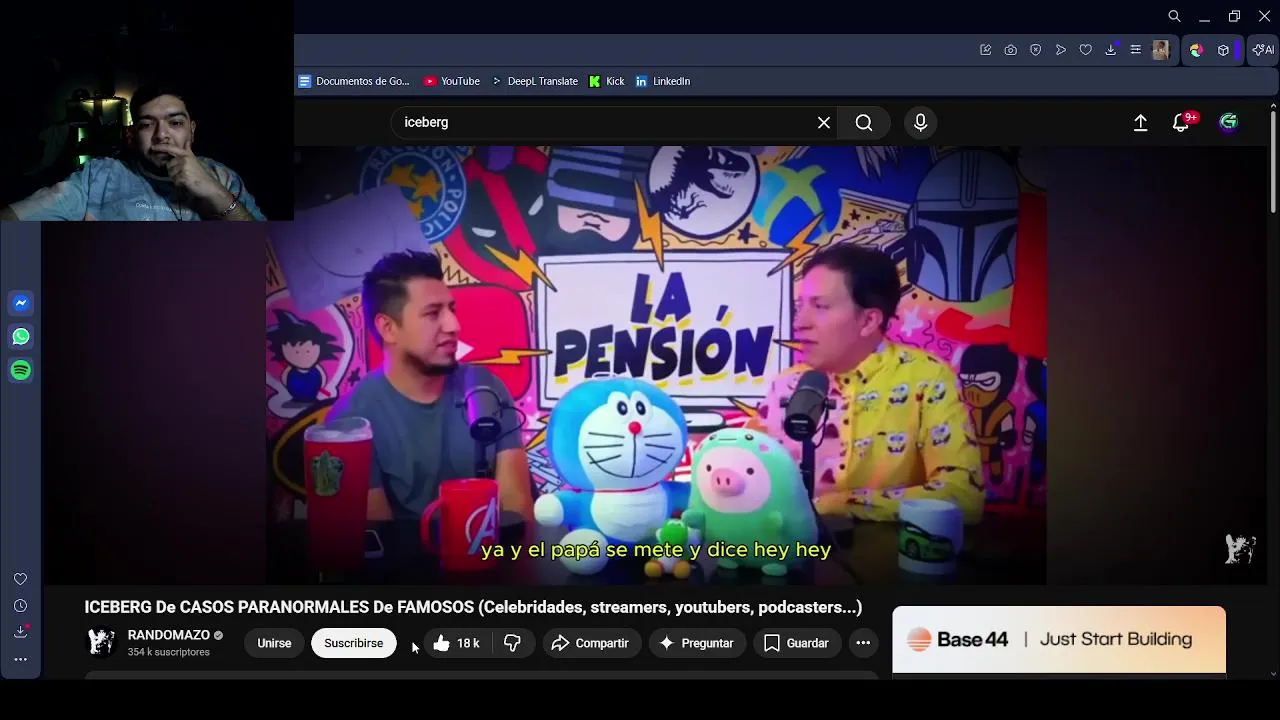Click the send/flow arrow icon in toolbar
The height and width of the screenshot is (720, 1280).
[1061, 50]
